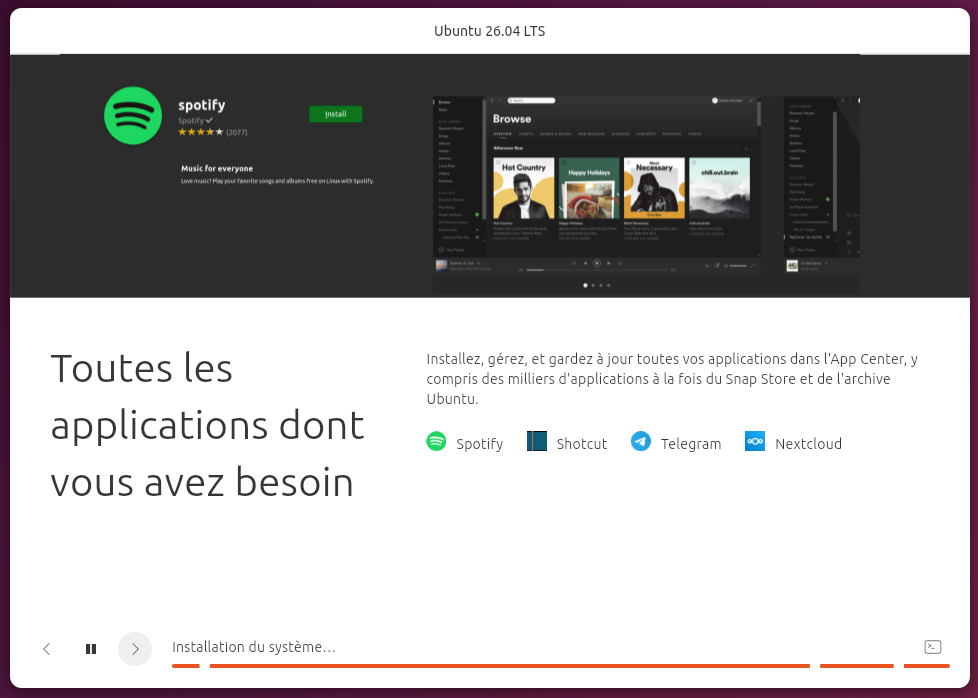Click the App Center description paragraph
Image resolution: width=978 pixels, height=698 pixels.
pyautogui.click(x=672, y=379)
